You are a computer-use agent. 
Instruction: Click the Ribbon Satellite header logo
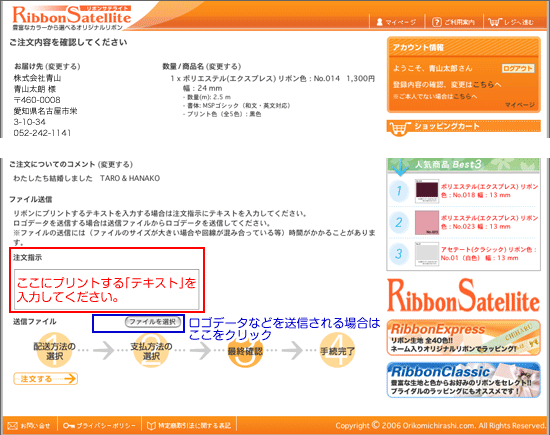point(72,17)
